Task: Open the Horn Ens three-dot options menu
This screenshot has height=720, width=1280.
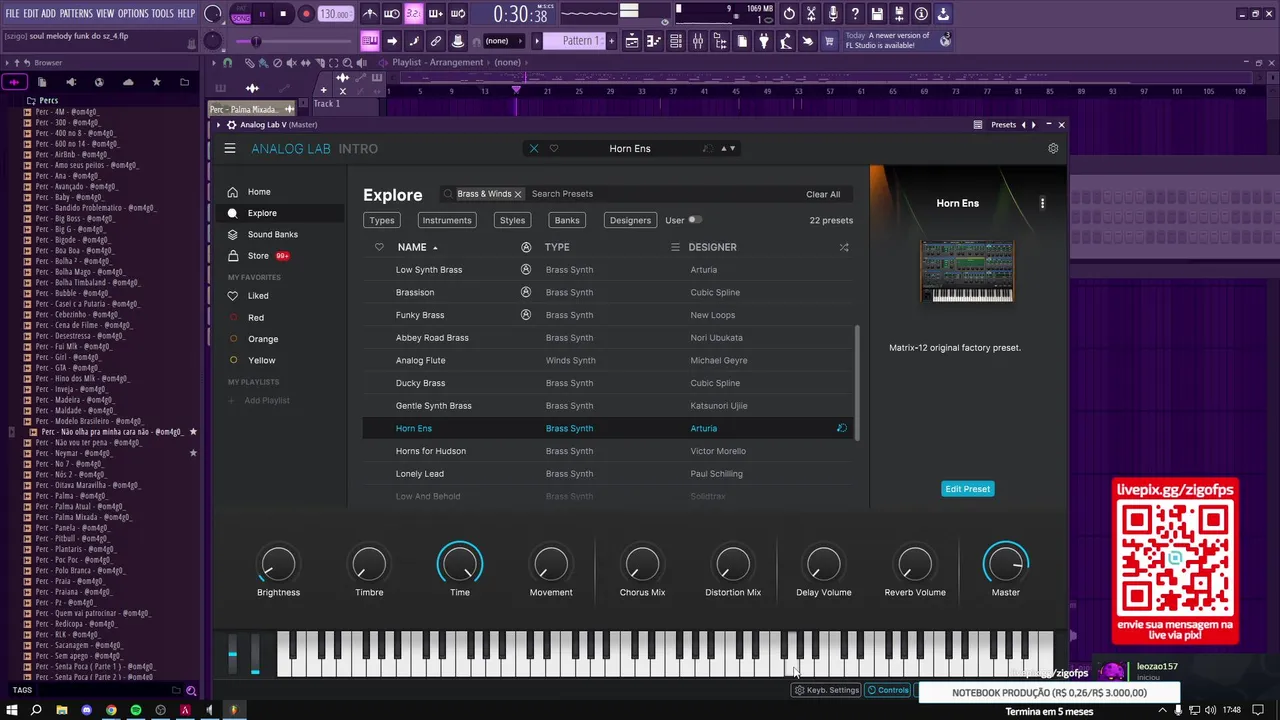Action: [1042, 203]
